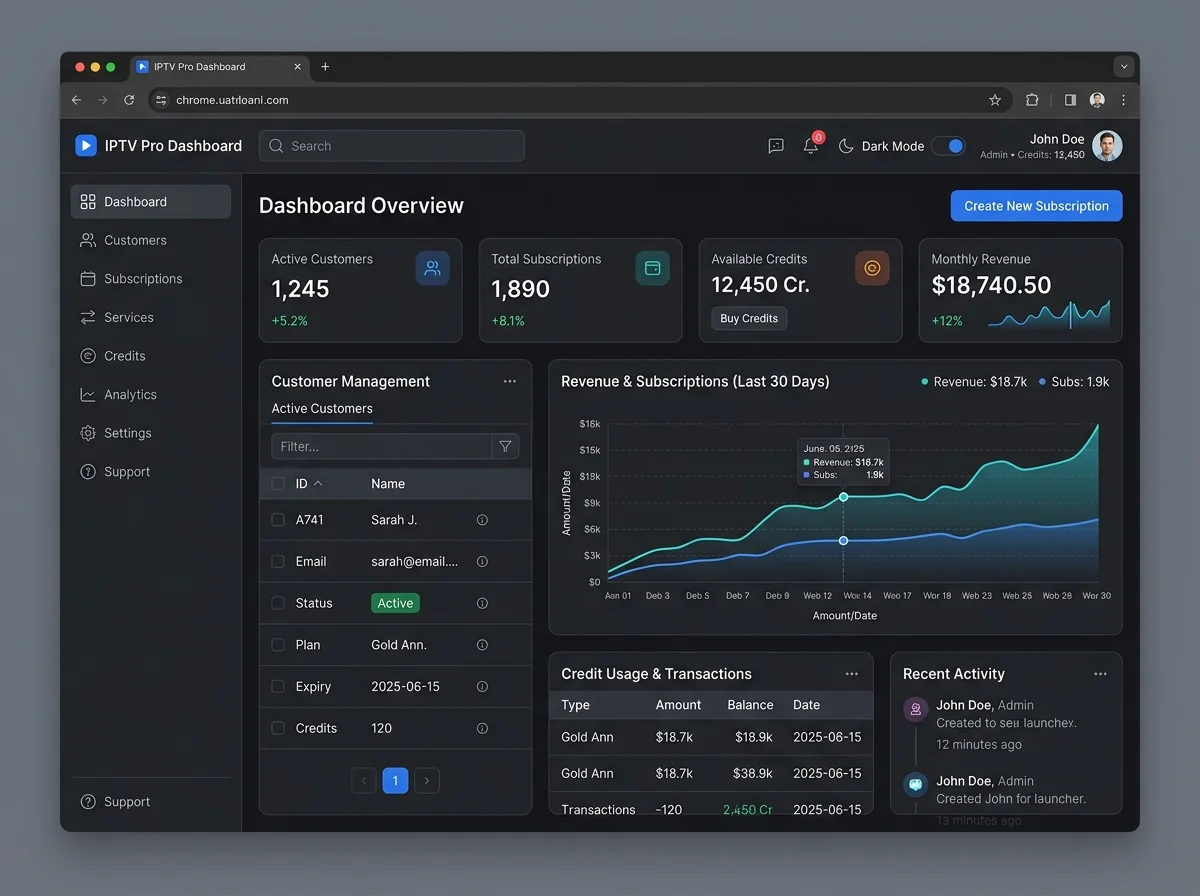Open Credit Usage & Transactions options menu
Image resolution: width=1200 pixels, height=896 pixels.
(852, 674)
